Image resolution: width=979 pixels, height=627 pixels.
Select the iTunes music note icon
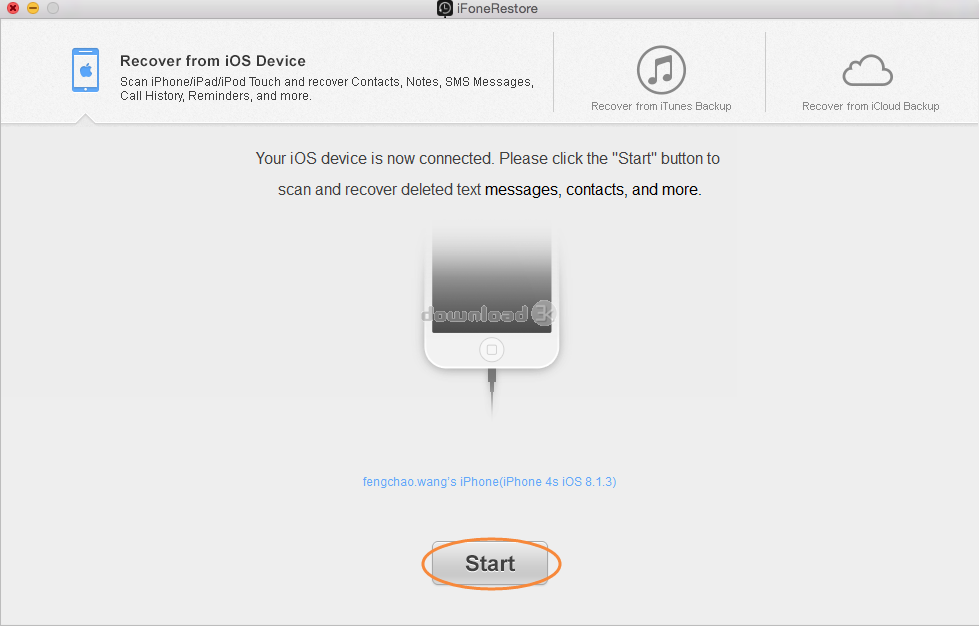pos(661,70)
